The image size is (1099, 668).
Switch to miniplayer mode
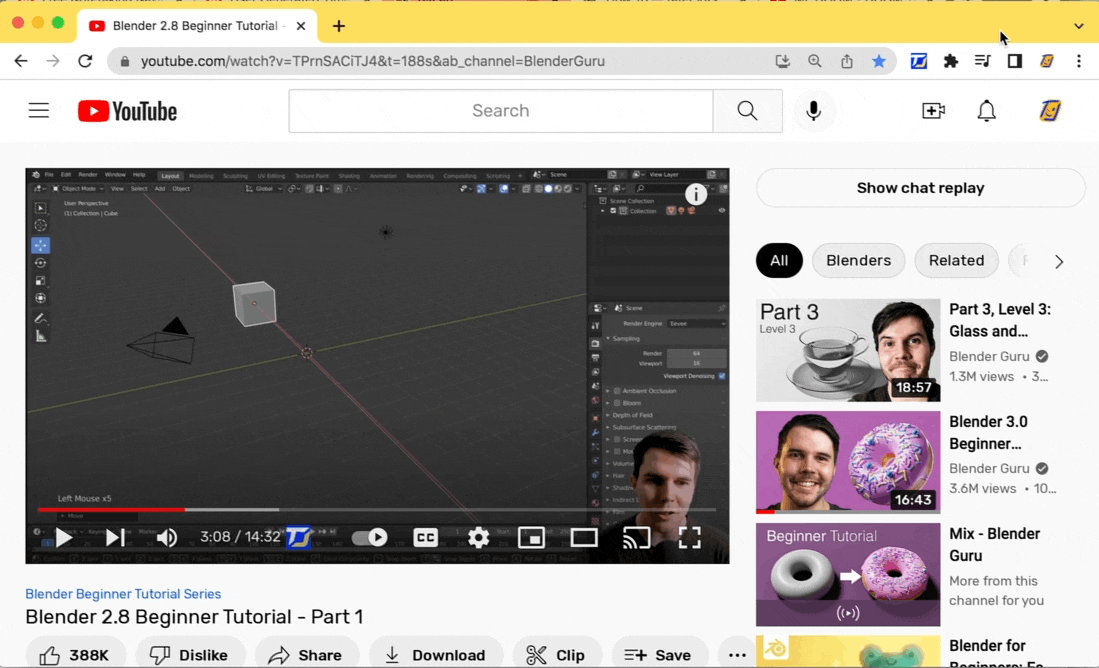tap(531, 538)
